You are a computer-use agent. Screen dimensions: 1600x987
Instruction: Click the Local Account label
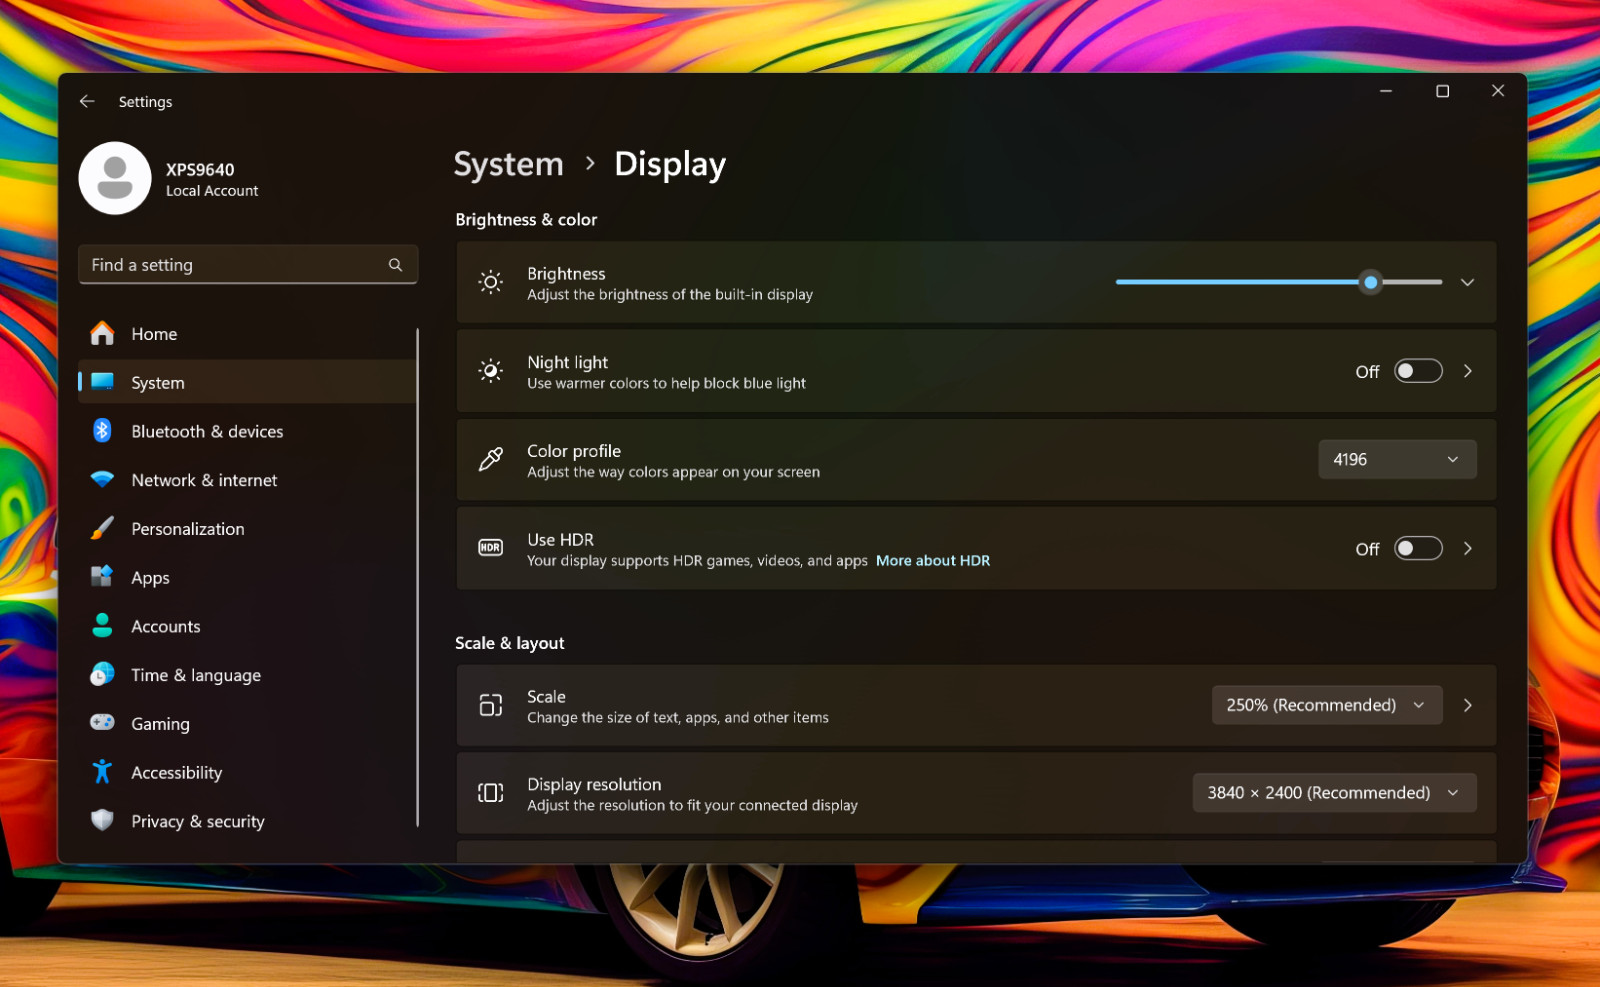(x=212, y=191)
